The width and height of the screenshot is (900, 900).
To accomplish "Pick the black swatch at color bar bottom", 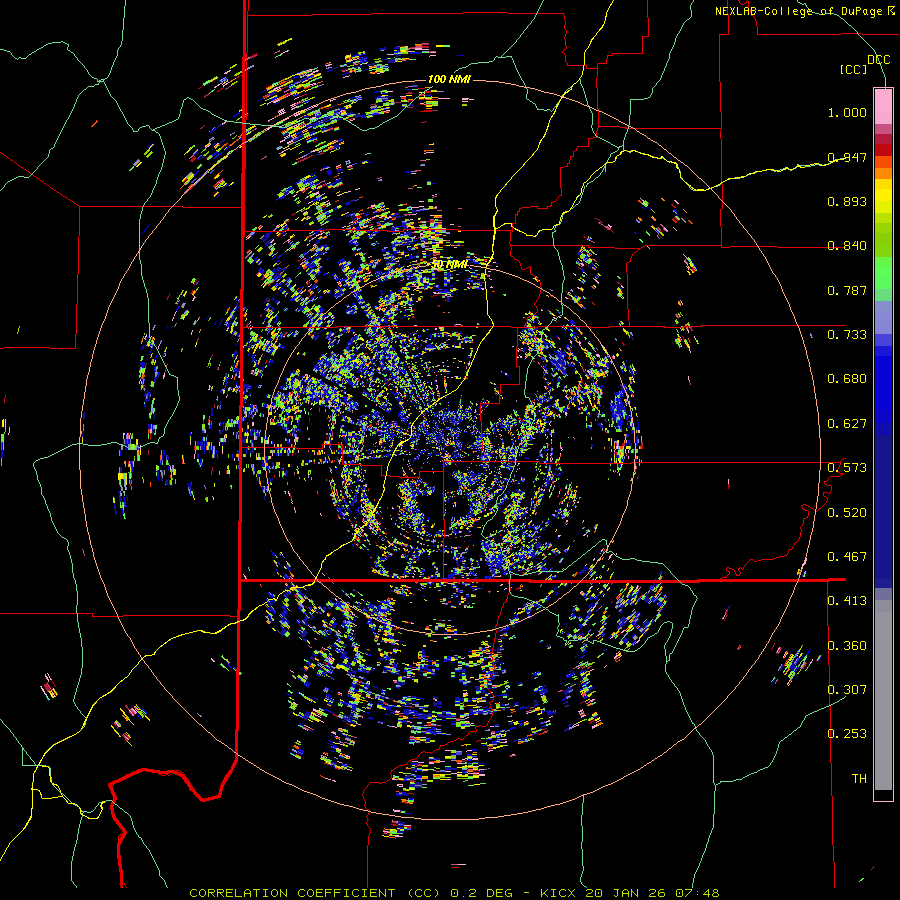I will click(883, 795).
